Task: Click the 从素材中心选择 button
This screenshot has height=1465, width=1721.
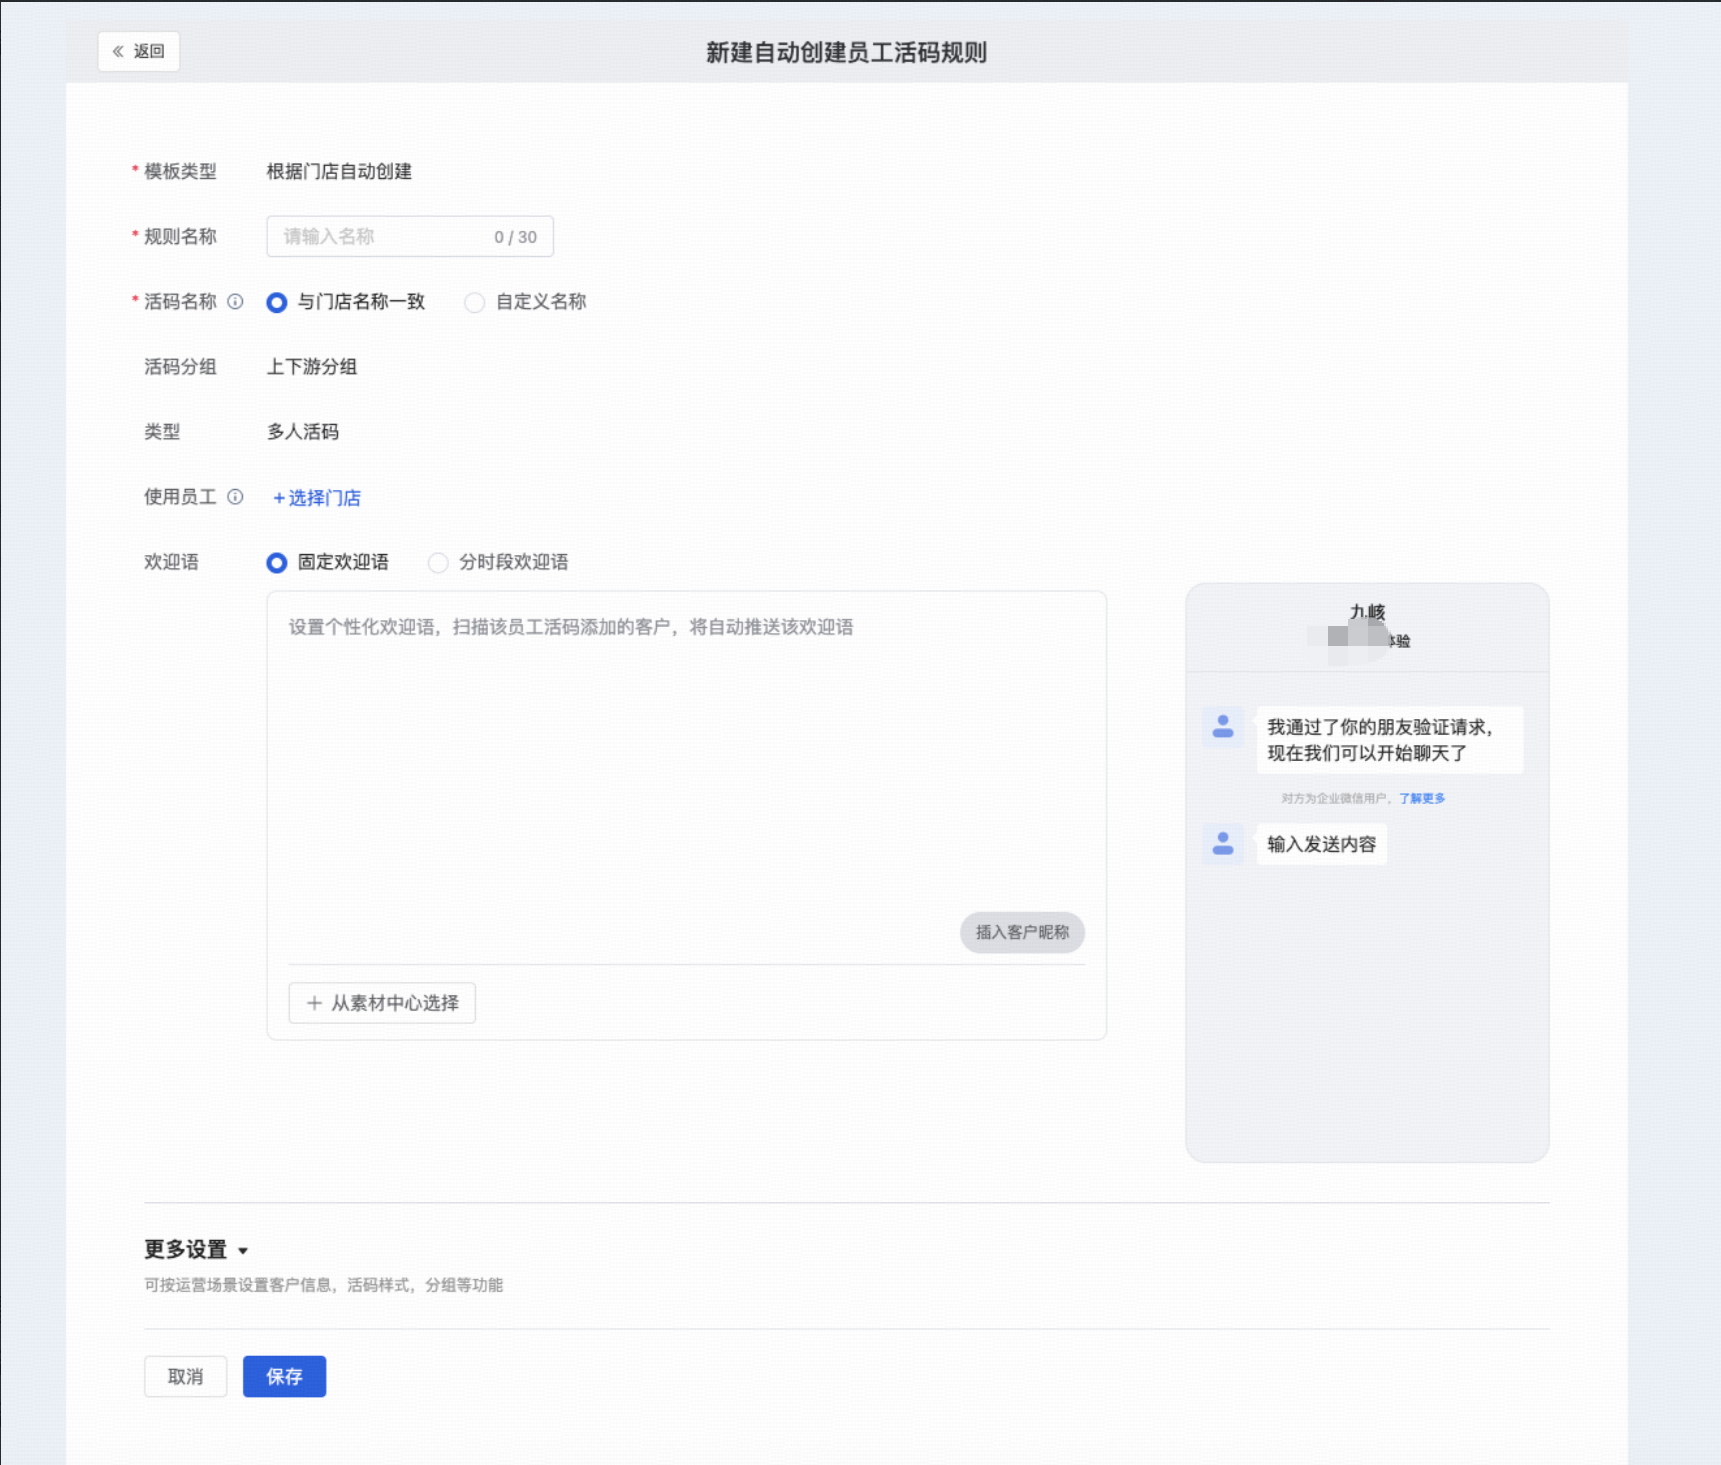Action: [382, 1003]
